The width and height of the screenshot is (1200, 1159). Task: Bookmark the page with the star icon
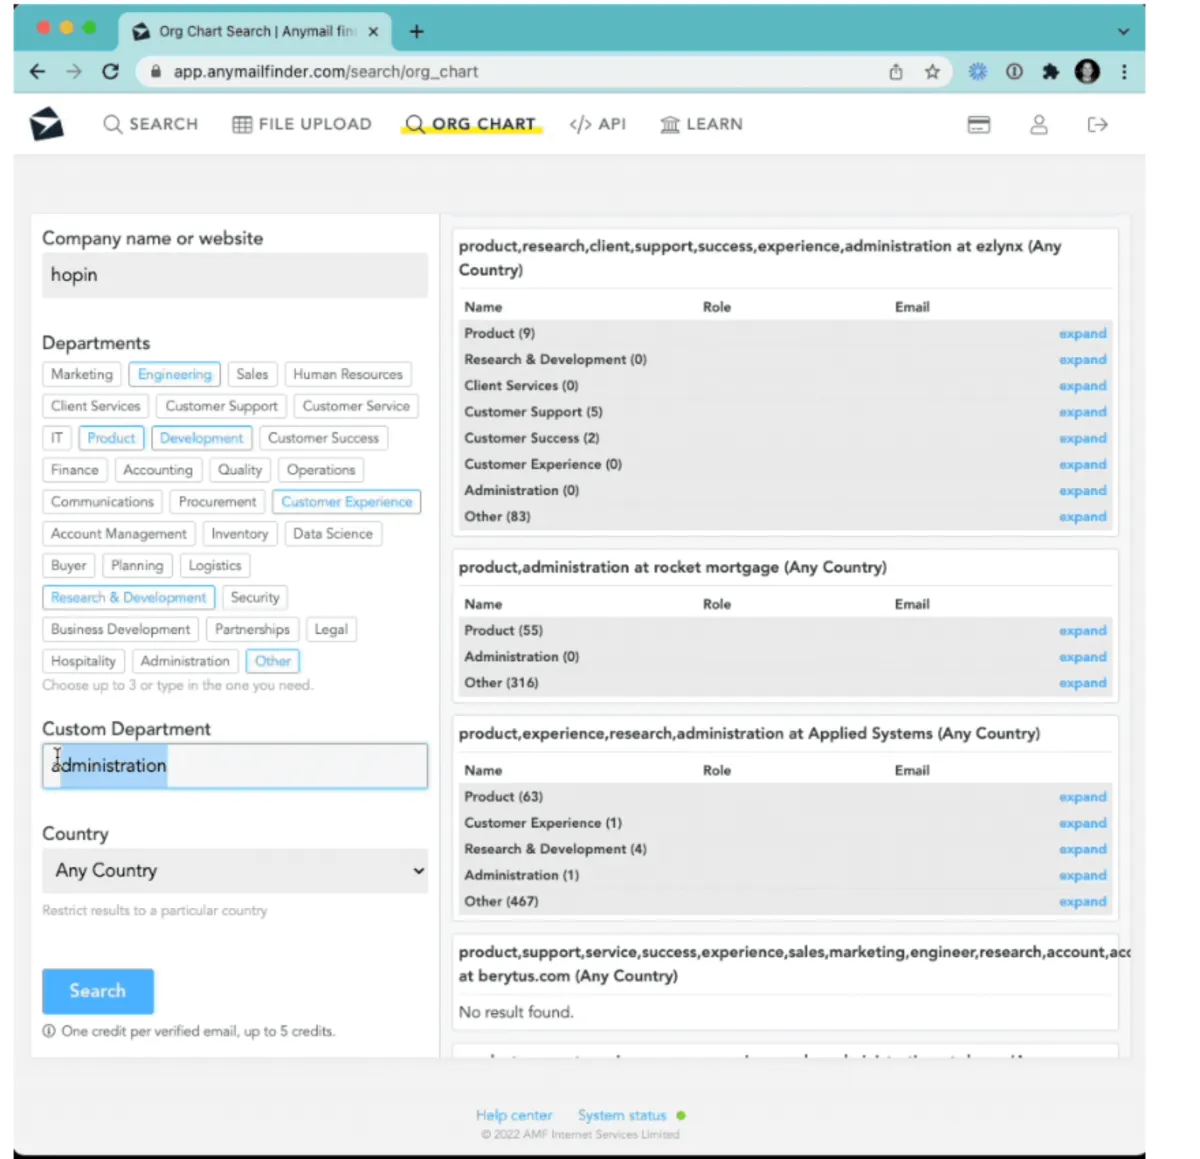(932, 72)
